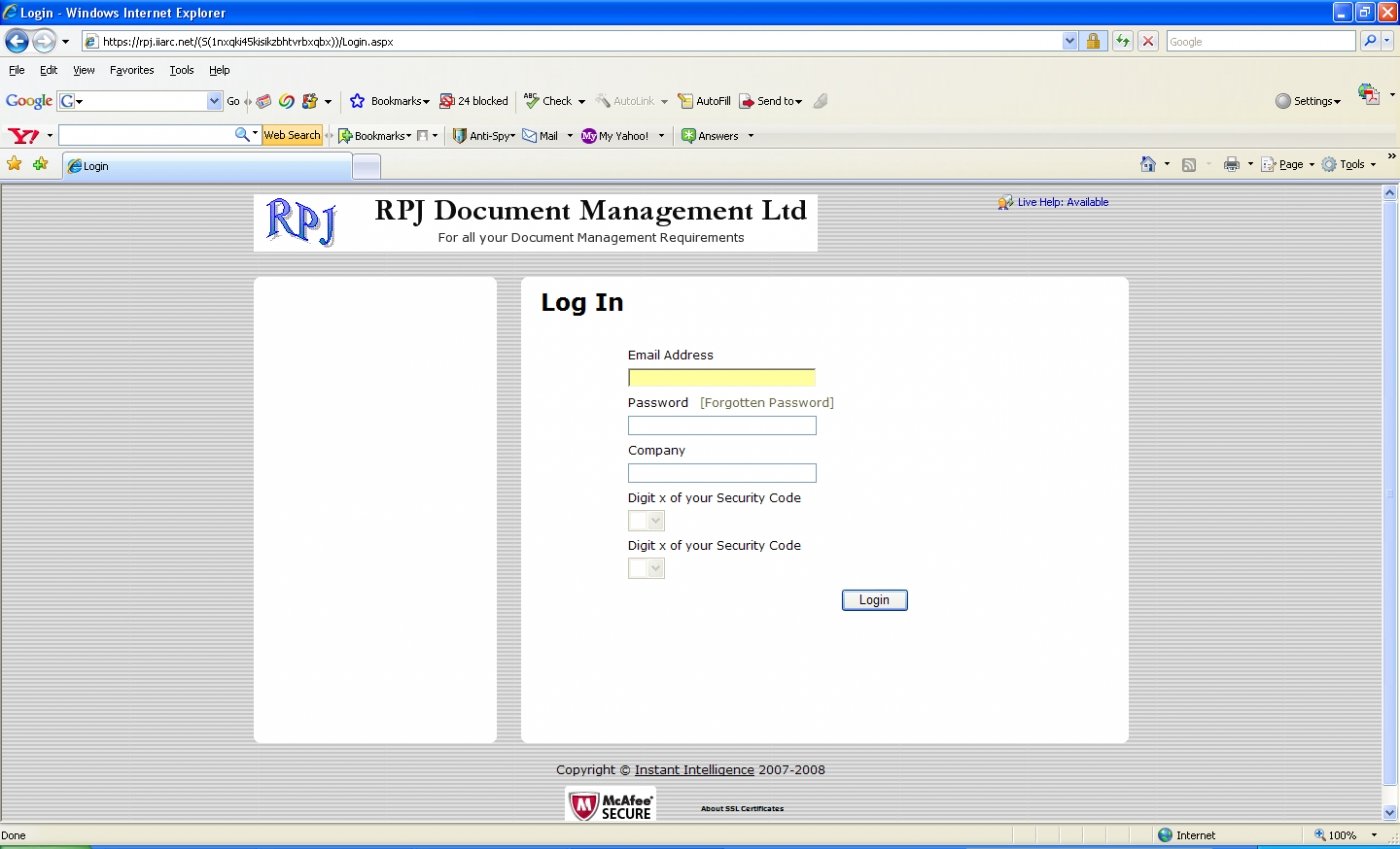Select the Login browser tab

(x=207, y=166)
